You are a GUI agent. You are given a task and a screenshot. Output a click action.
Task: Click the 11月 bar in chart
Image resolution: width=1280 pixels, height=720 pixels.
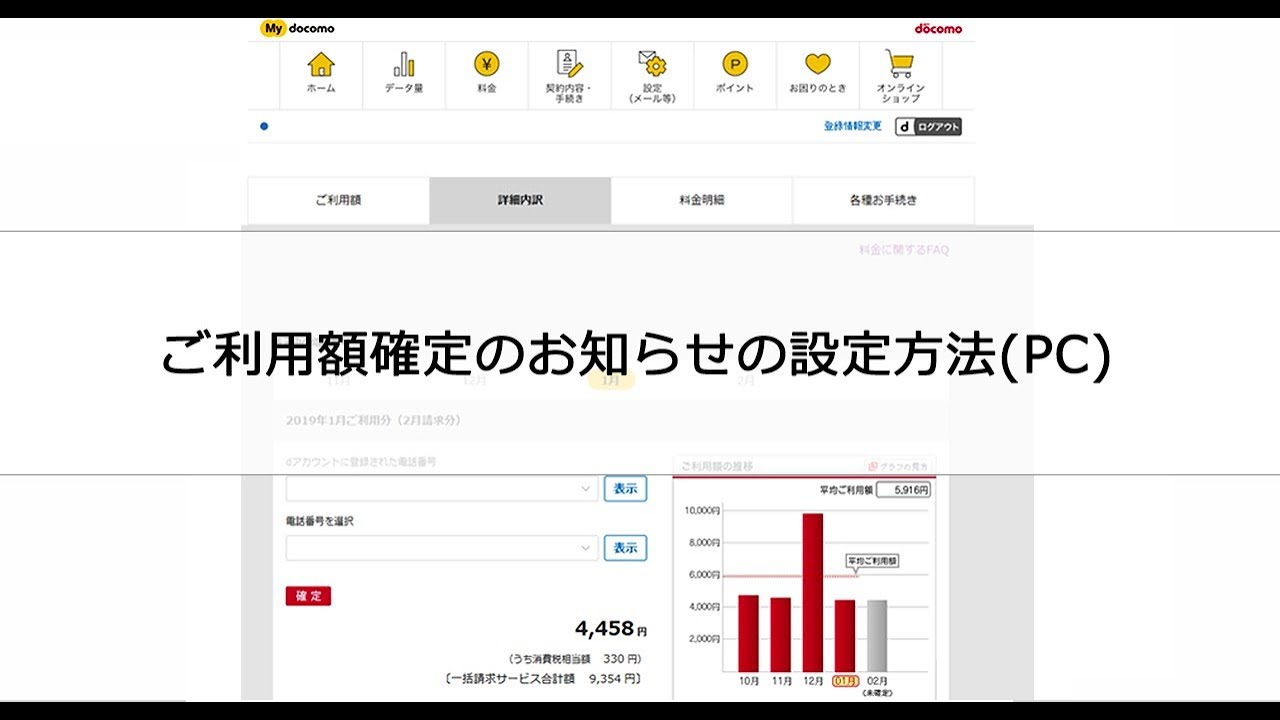coord(780,635)
